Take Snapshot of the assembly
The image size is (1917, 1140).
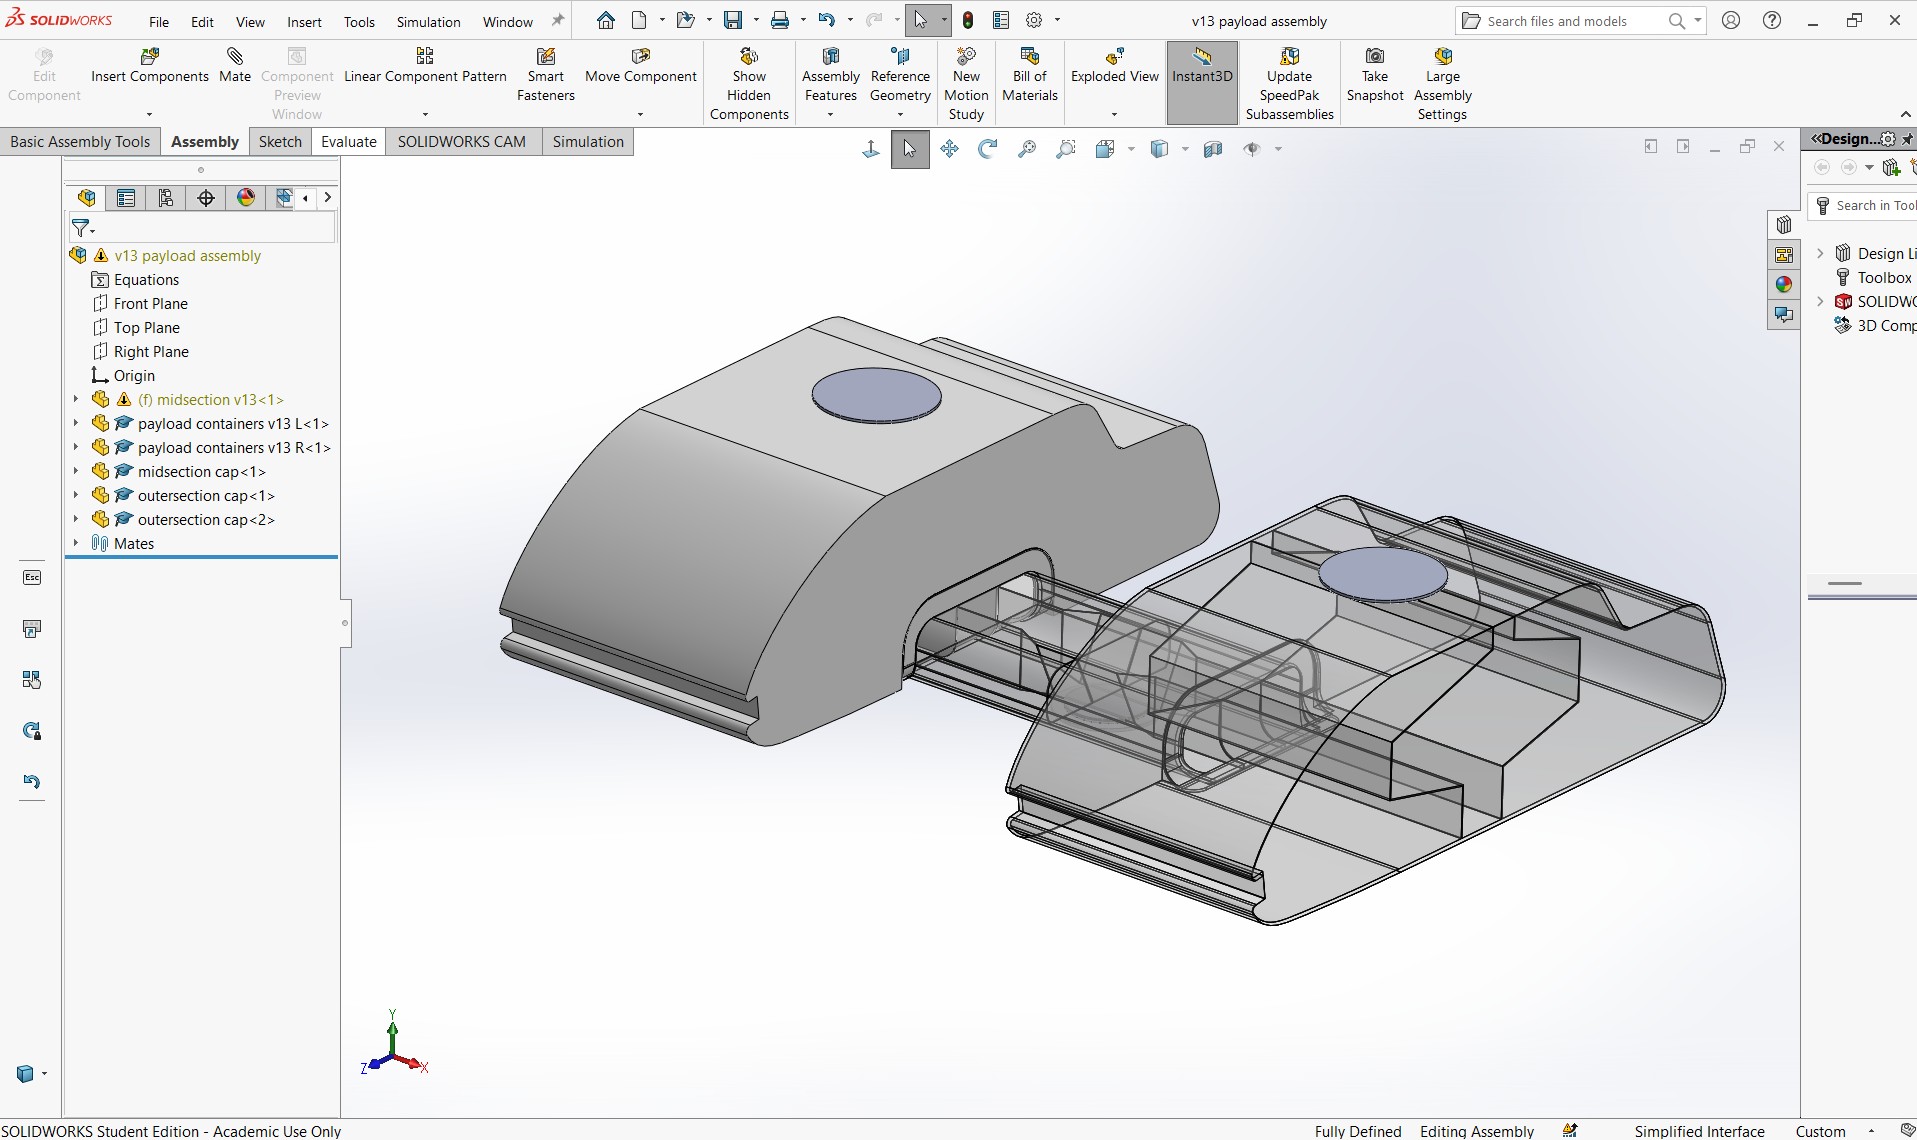point(1375,75)
